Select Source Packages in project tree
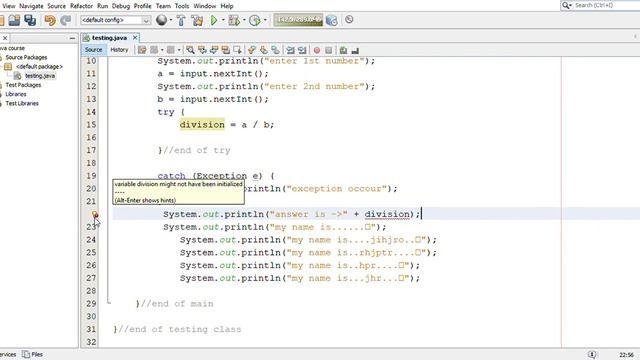 [26, 57]
